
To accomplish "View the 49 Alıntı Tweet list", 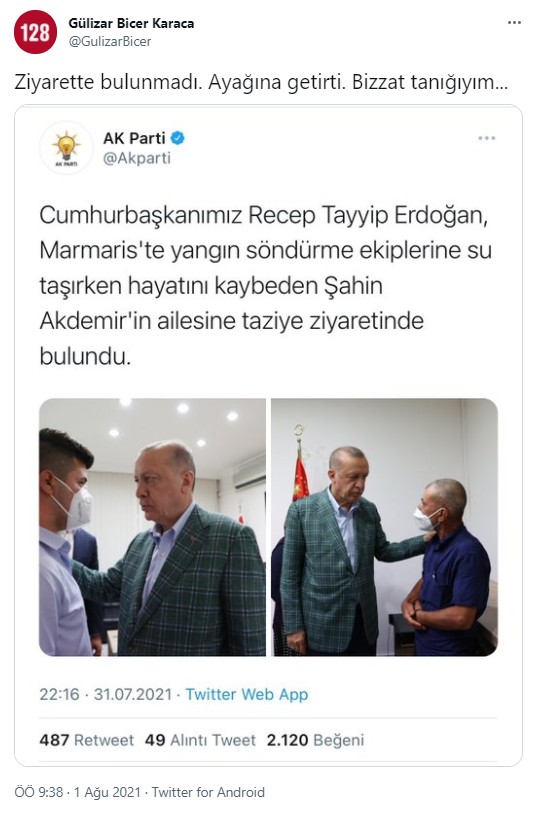I will click(x=200, y=740).
